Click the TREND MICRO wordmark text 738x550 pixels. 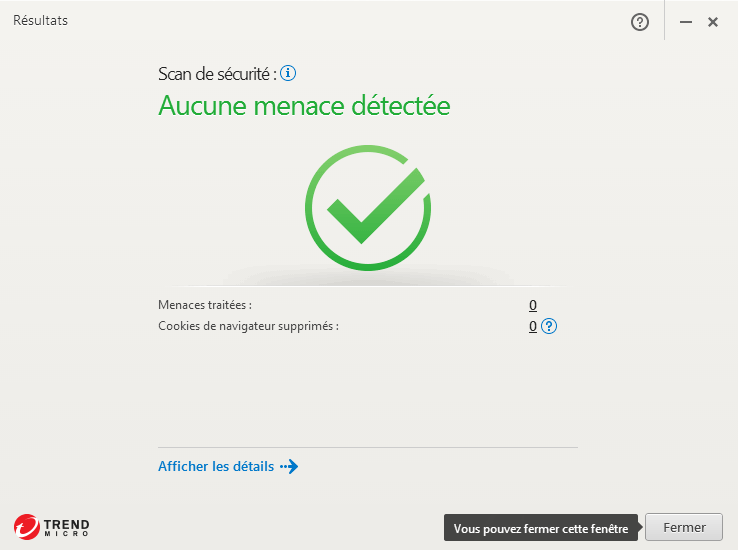pyautogui.click(x=66, y=527)
